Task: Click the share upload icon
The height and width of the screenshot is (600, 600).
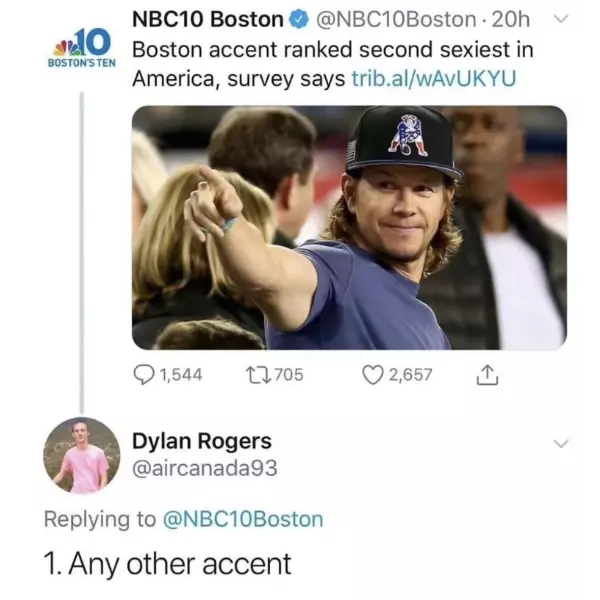Action: pyautogui.click(x=484, y=375)
